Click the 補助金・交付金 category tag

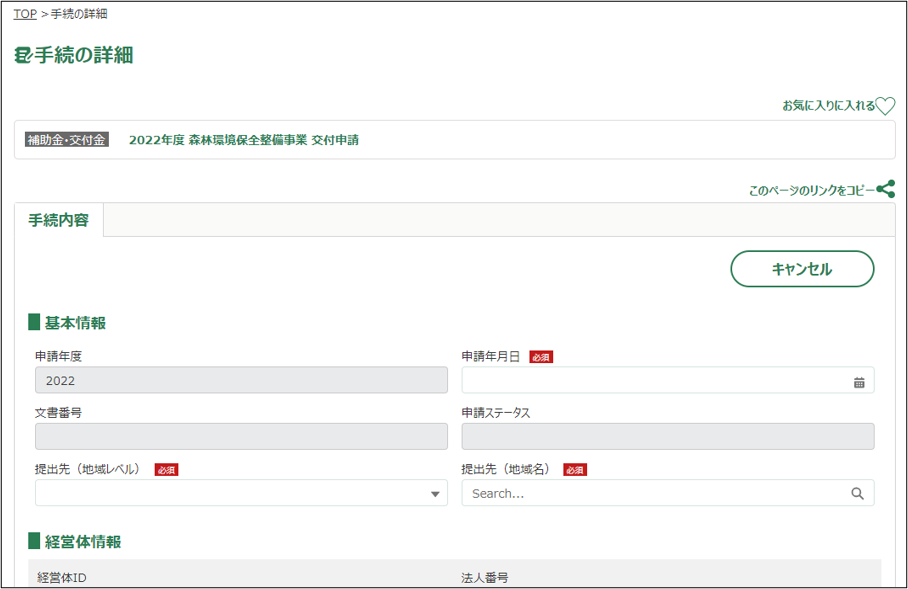click(x=66, y=140)
